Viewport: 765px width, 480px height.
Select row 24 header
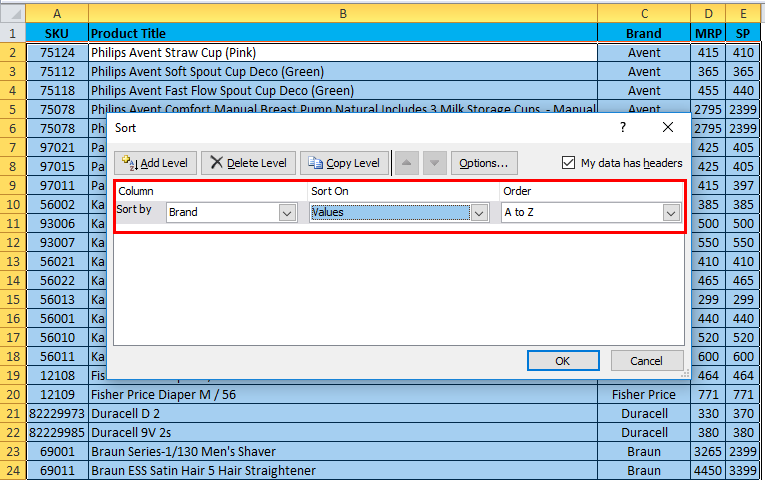click(13, 471)
